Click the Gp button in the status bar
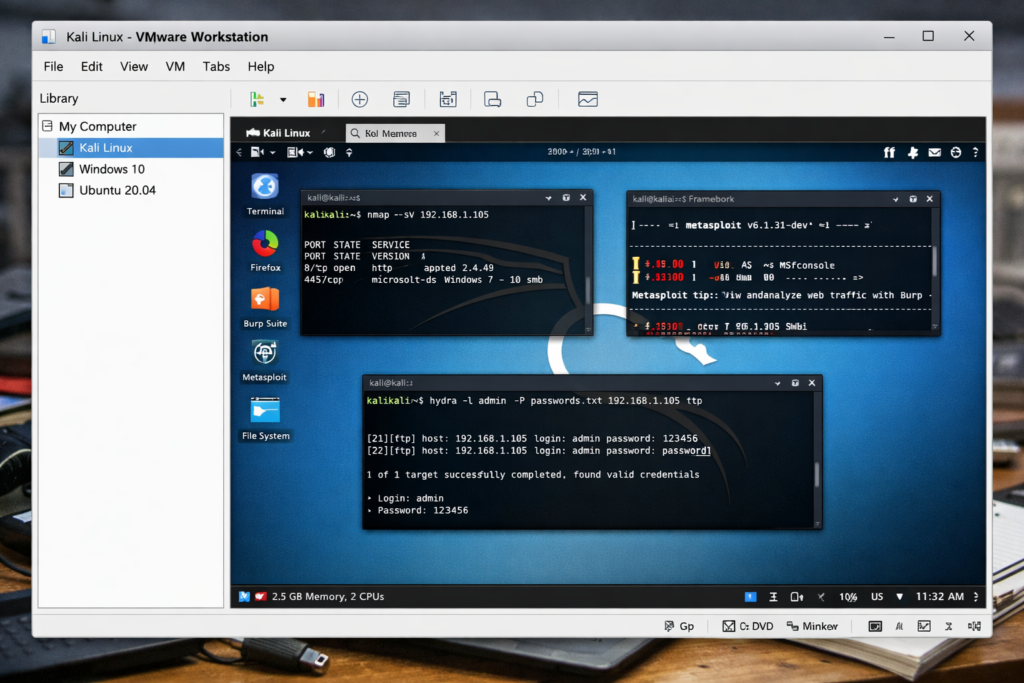 coord(680,625)
